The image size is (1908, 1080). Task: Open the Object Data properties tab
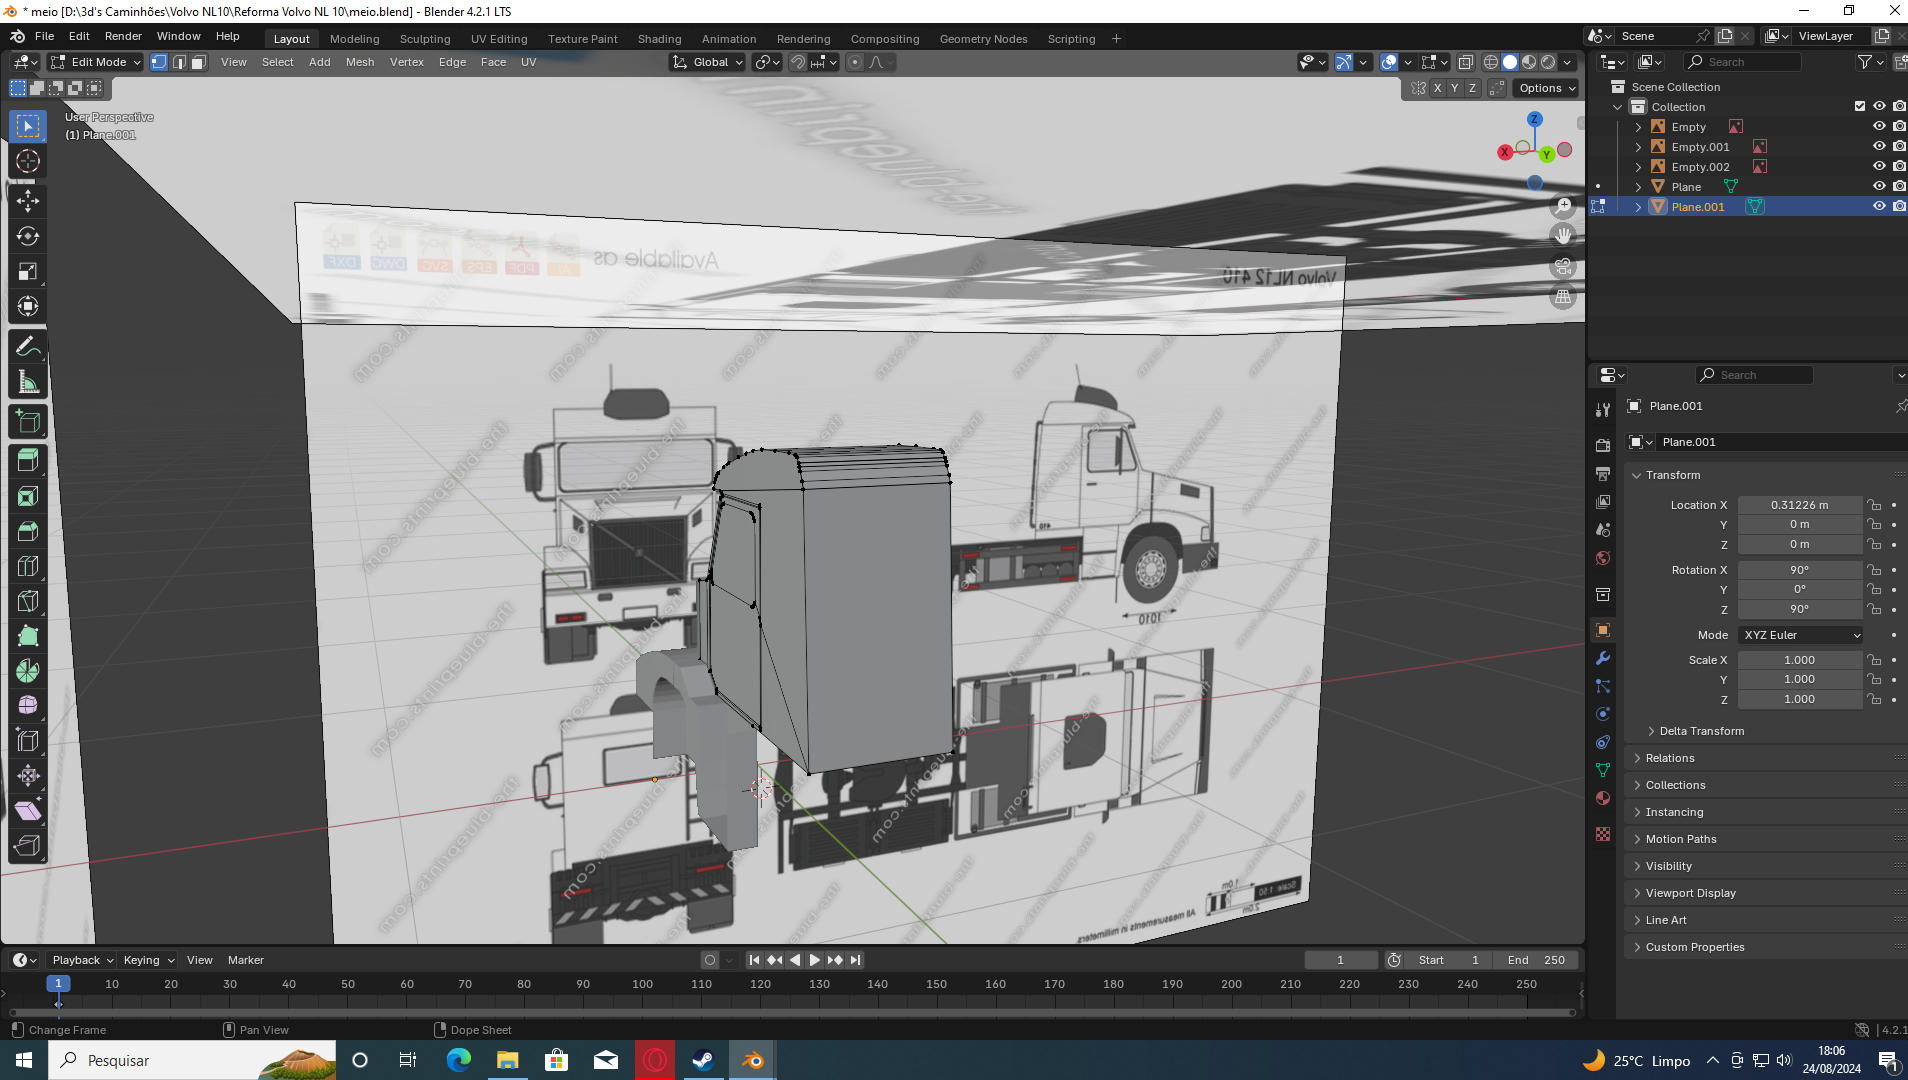point(1603,770)
